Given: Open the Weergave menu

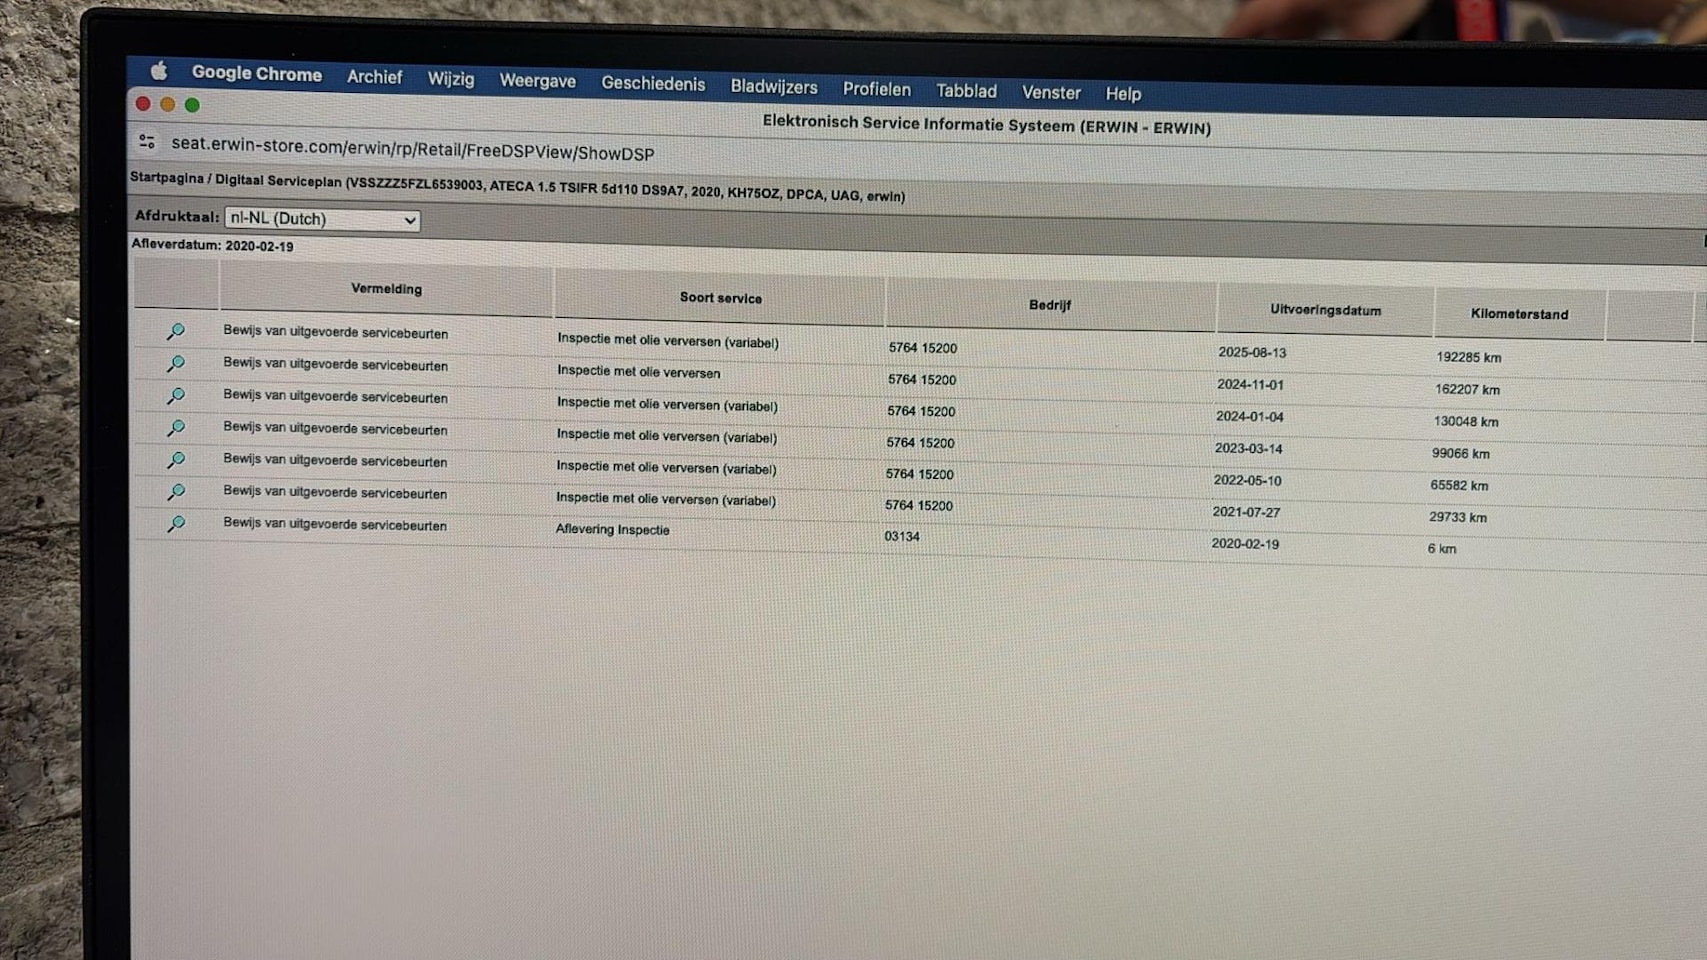Looking at the screenshot, I should pos(537,81).
